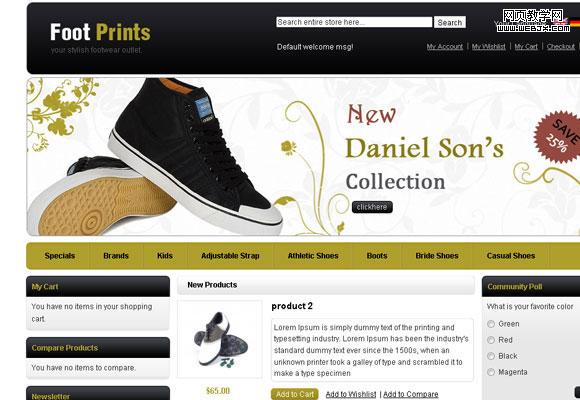
Task: Select the German flag language icon
Action: pos(575,23)
